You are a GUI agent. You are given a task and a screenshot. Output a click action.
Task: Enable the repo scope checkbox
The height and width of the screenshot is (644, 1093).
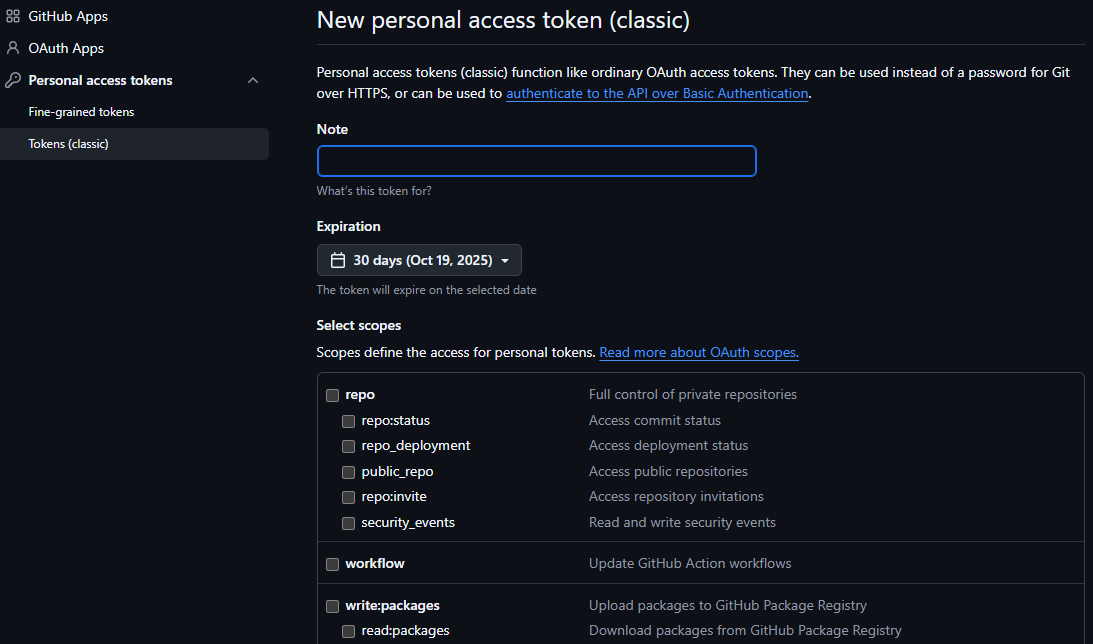(333, 395)
